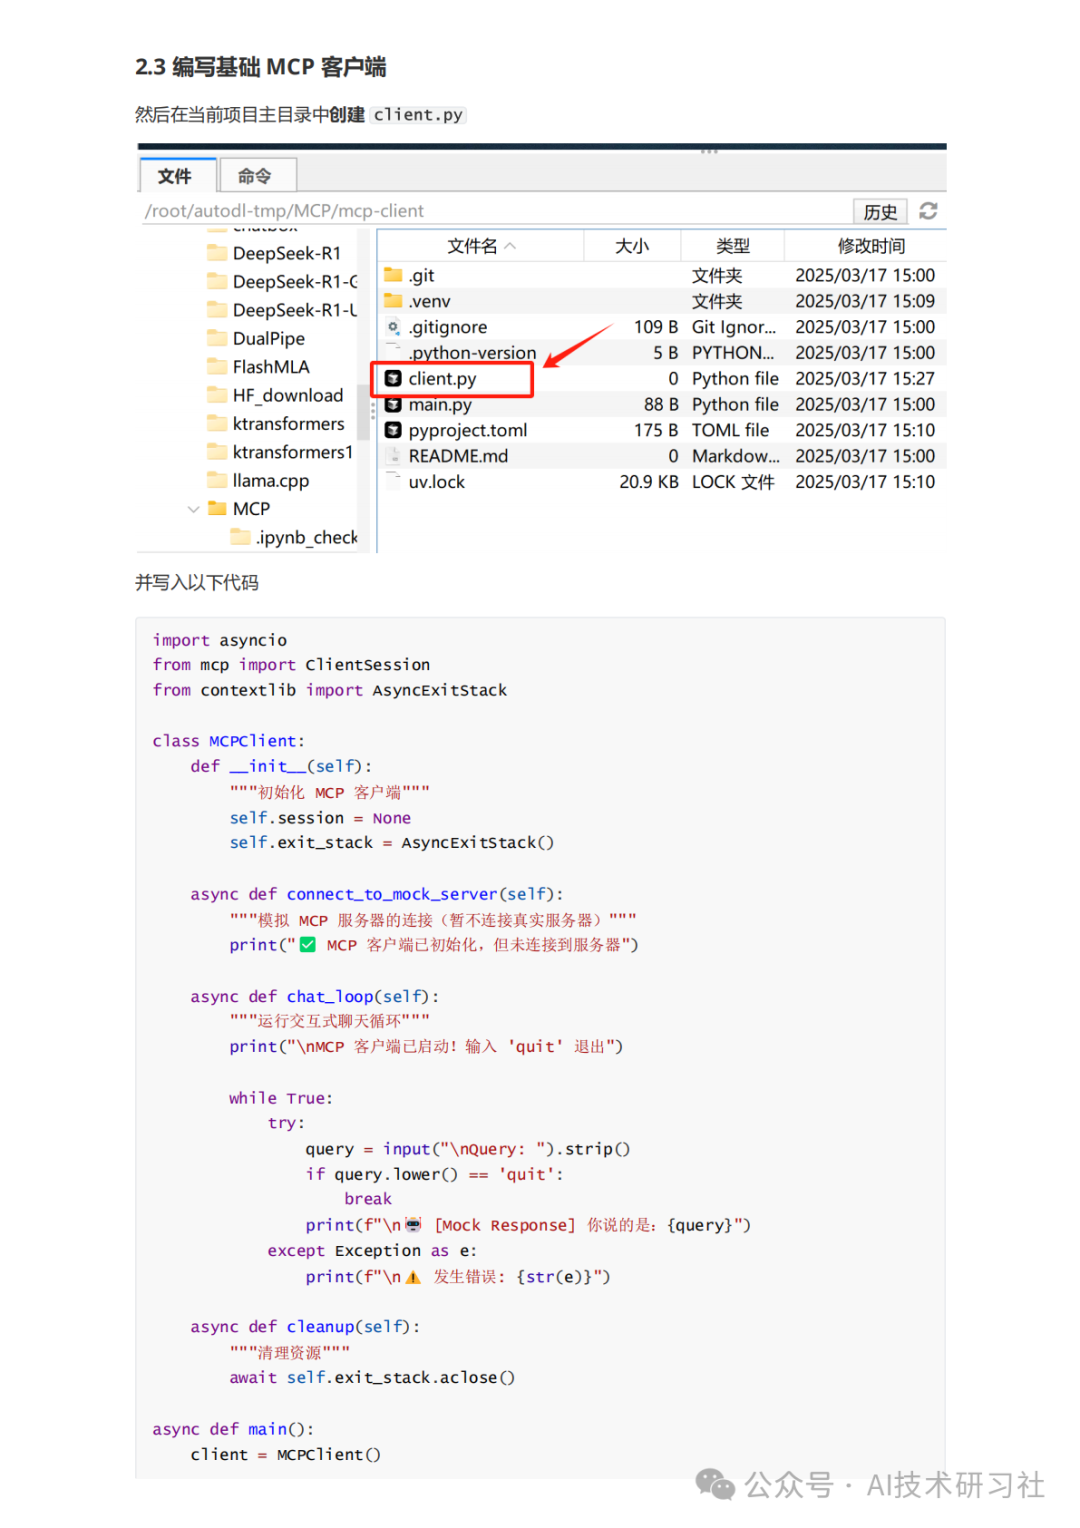Open the llama.cpp folder icon
Image resolution: width=1080 pixels, height=1528 pixels.
217,480
